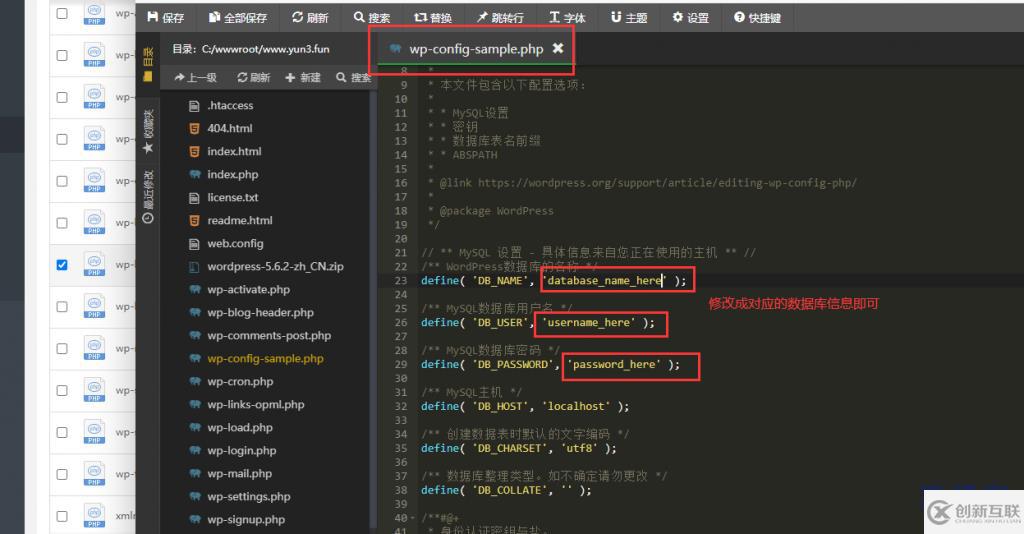1024x534 pixels.
Task: Open wp-cron.php in the file tree
Action: (240, 382)
